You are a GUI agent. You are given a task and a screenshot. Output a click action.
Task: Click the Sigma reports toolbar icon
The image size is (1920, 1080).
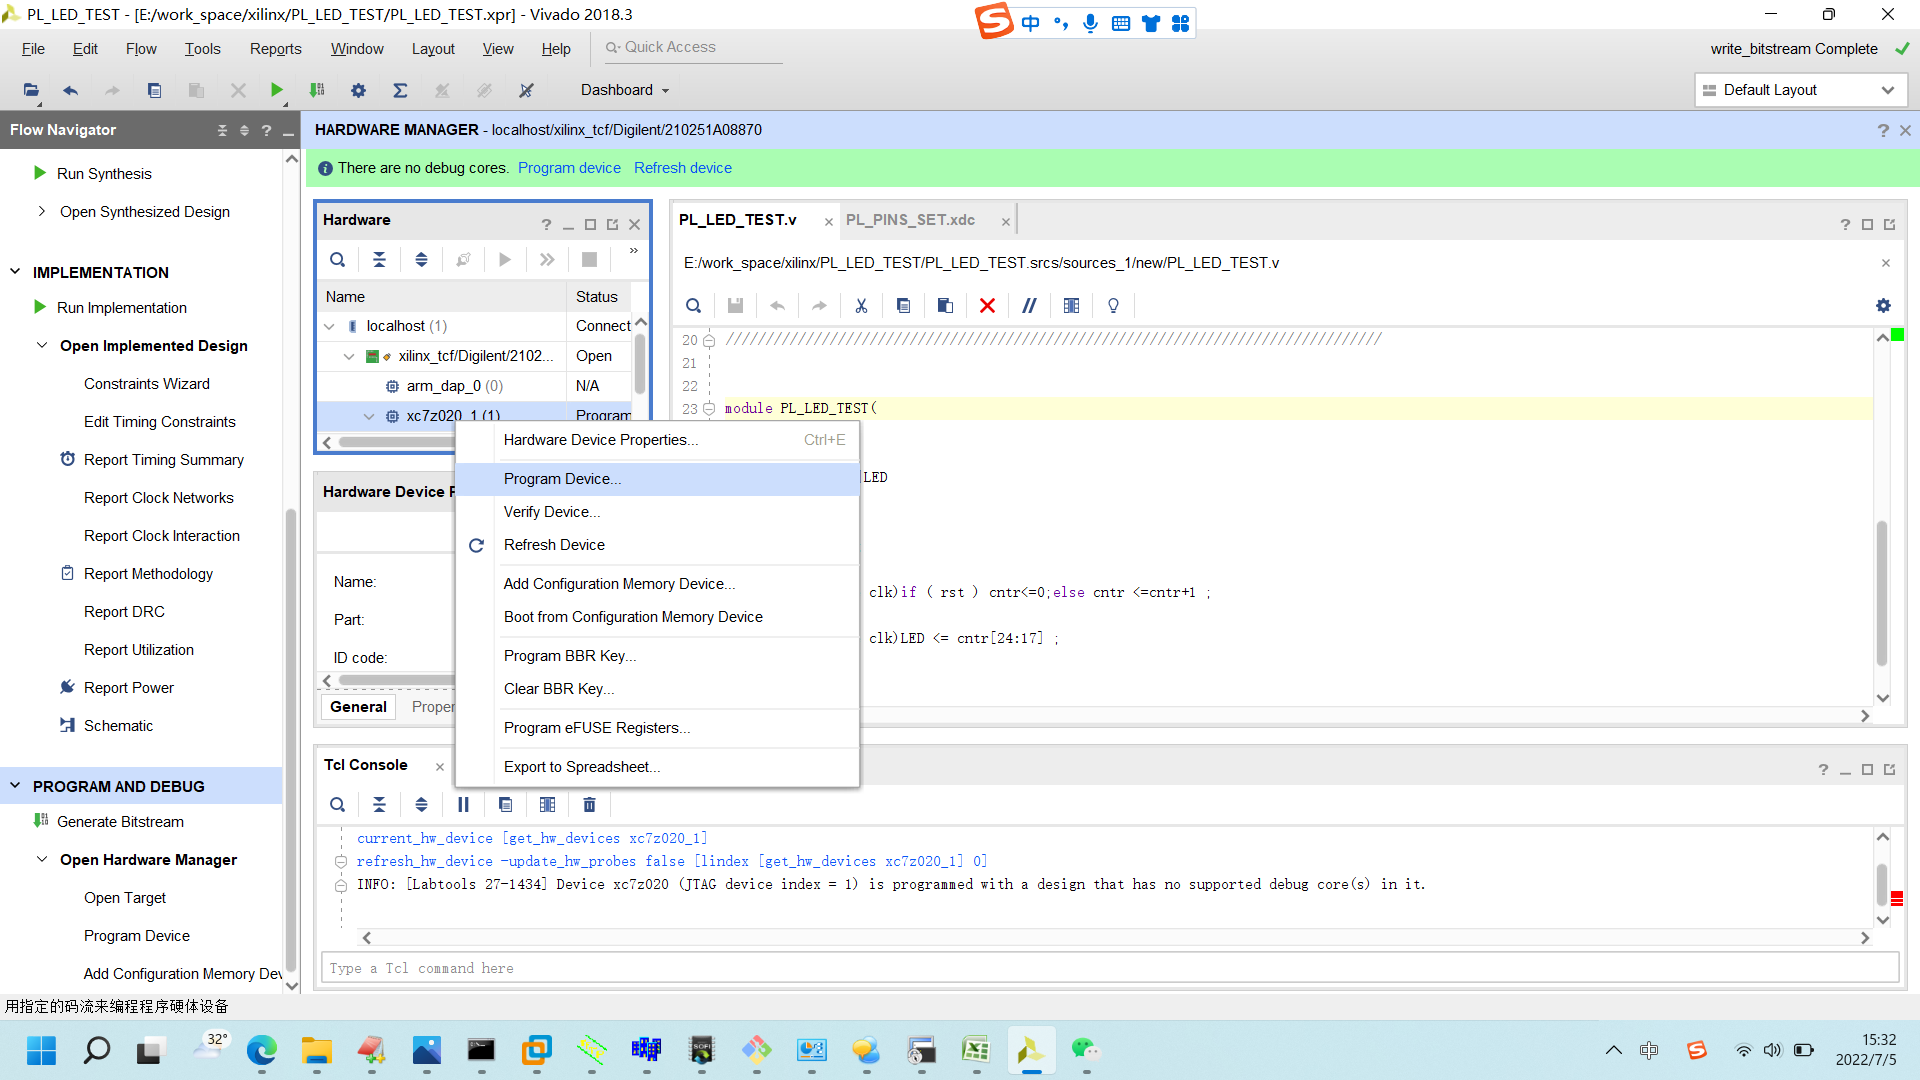(x=400, y=90)
